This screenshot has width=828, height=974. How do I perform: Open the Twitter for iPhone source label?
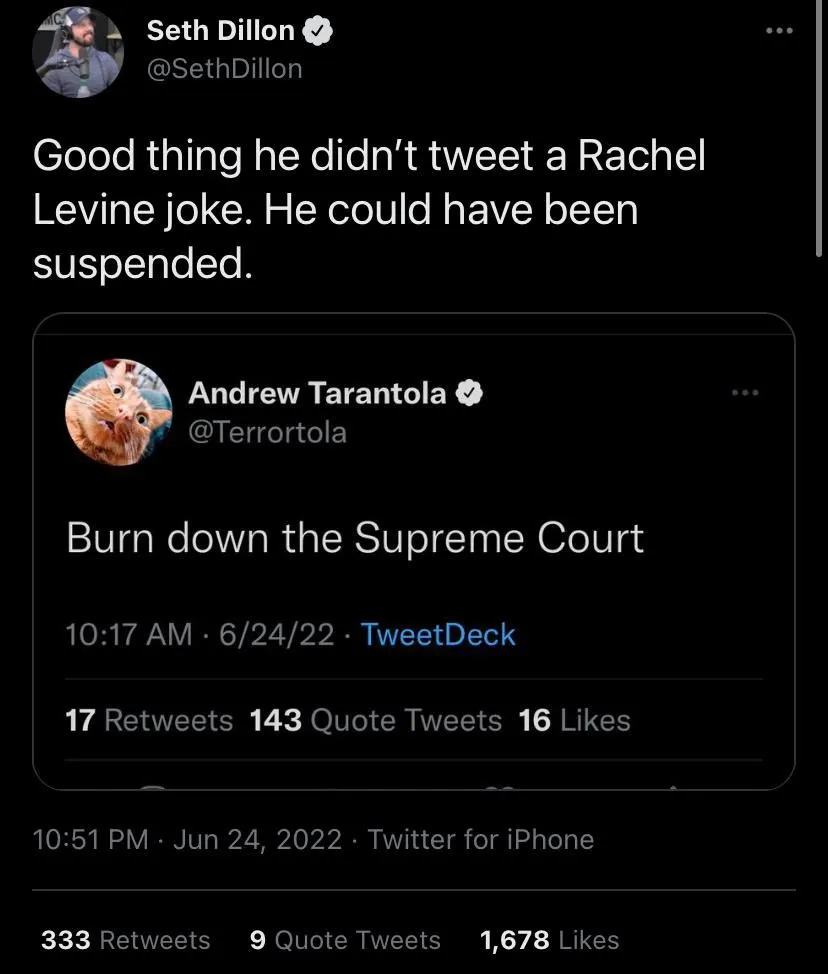pos(480,839)
